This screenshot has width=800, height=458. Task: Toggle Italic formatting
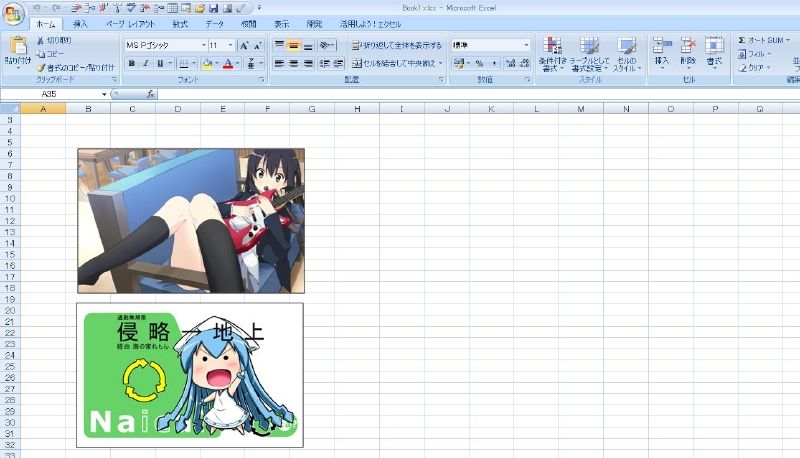pos(146,63)
